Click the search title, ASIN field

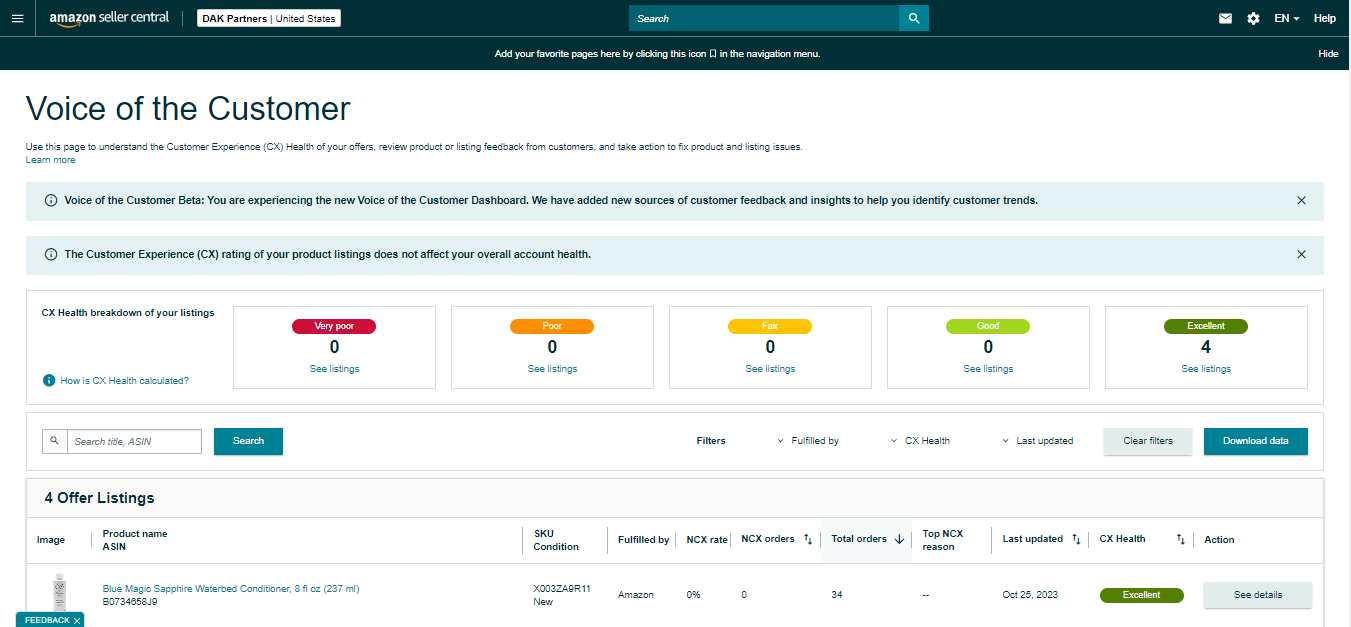tap(134, 441)
